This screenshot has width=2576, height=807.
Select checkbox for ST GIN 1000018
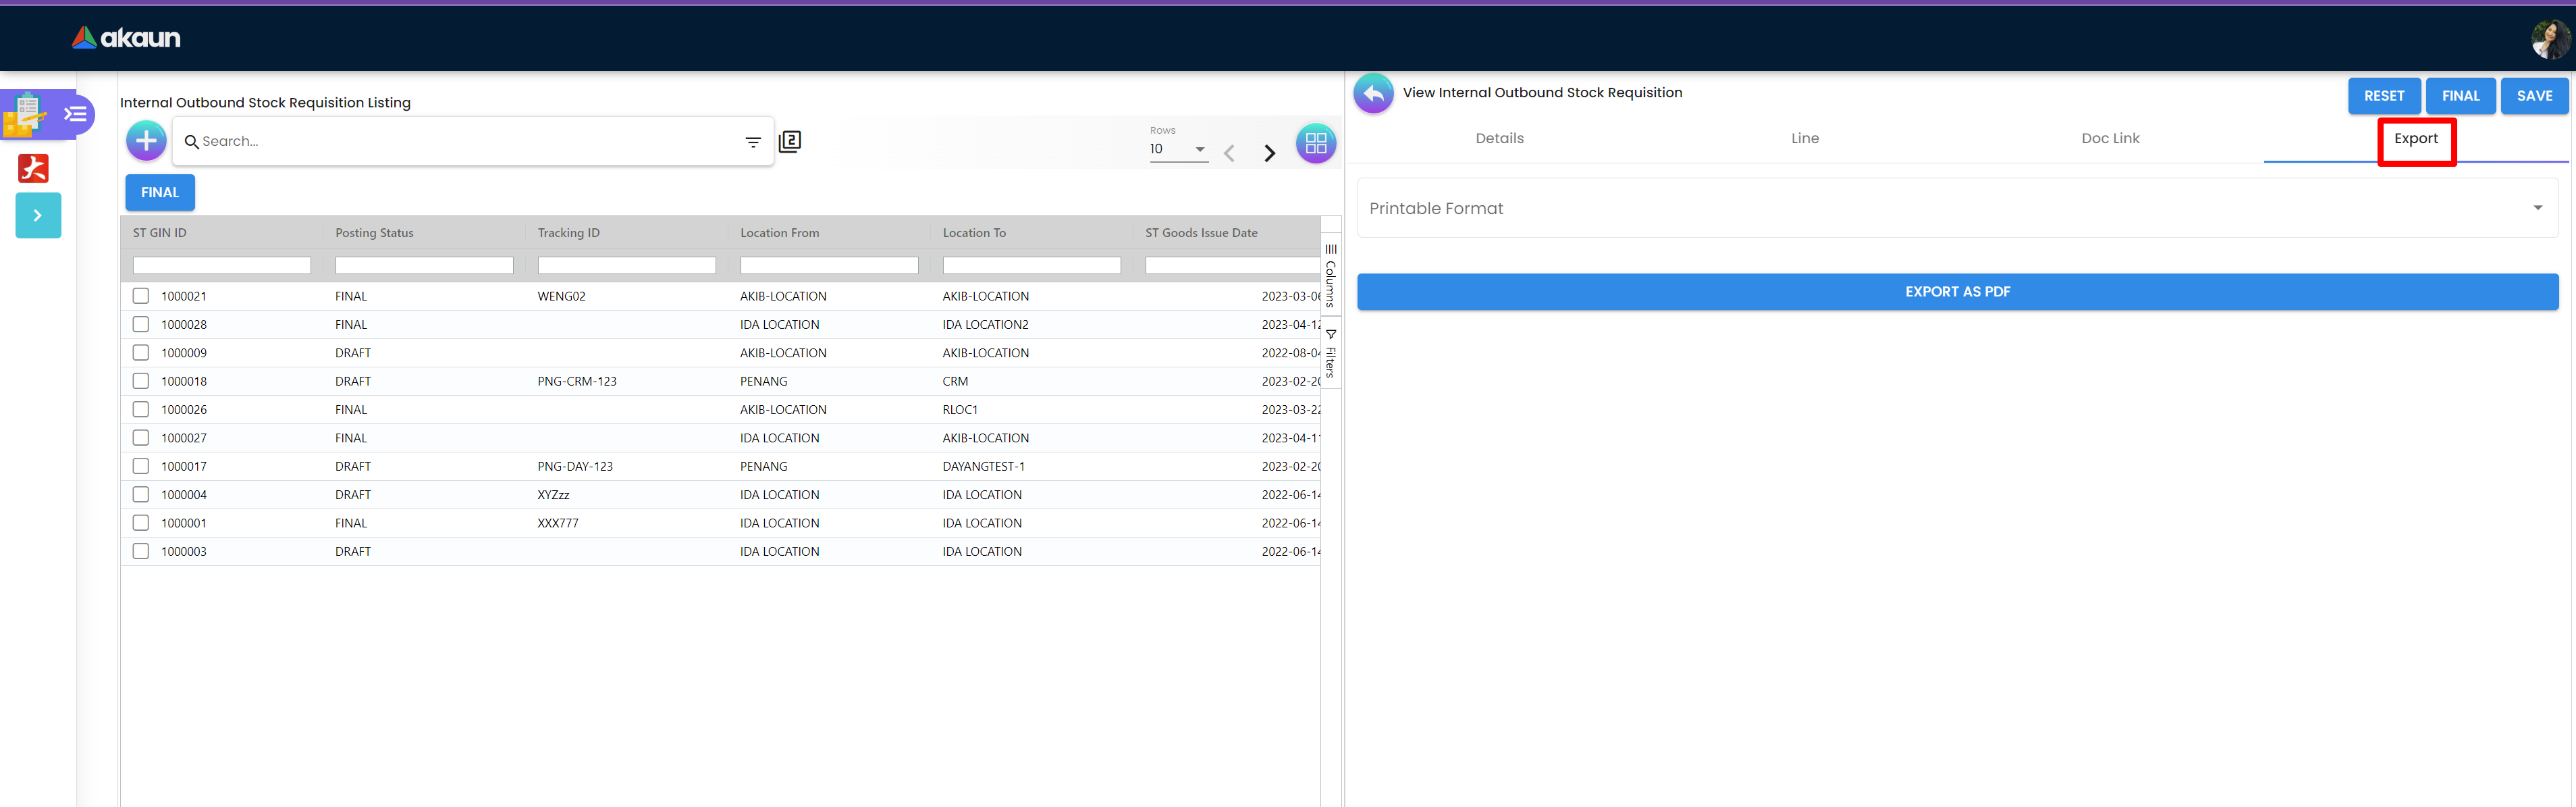click(x=141, y=381)
